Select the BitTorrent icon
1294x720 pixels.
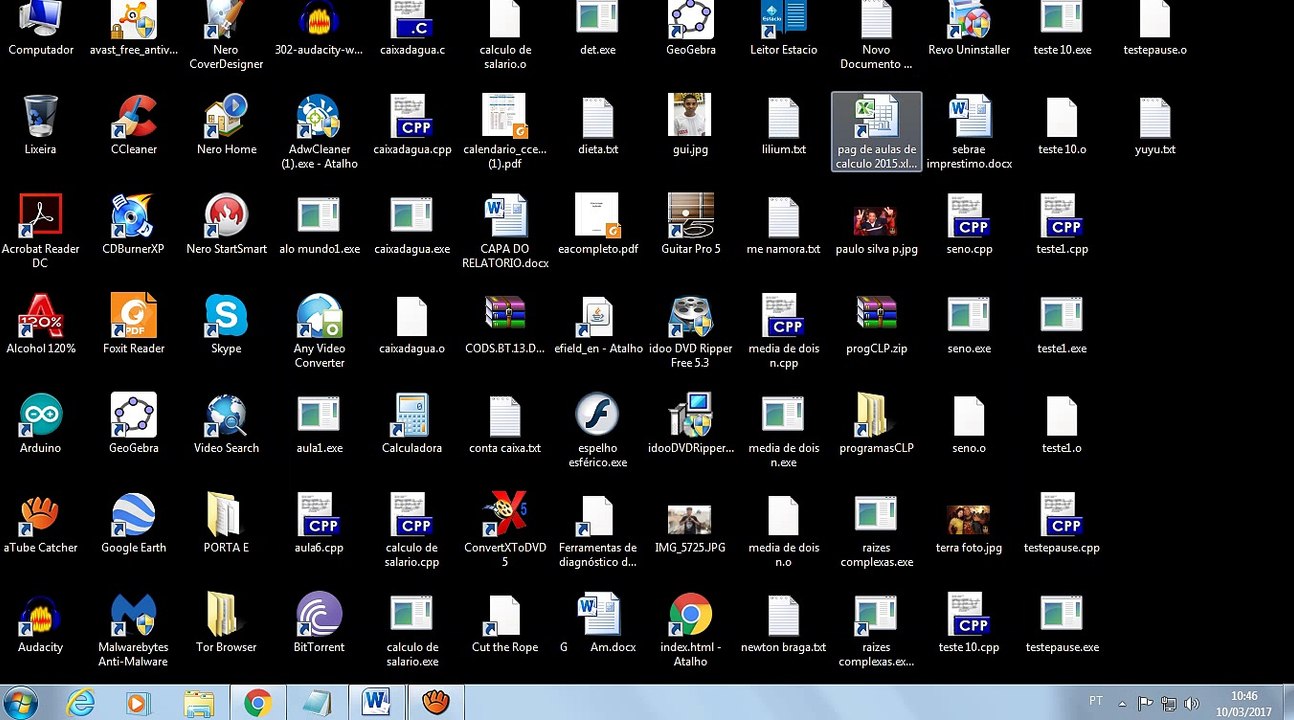(319, 623)
